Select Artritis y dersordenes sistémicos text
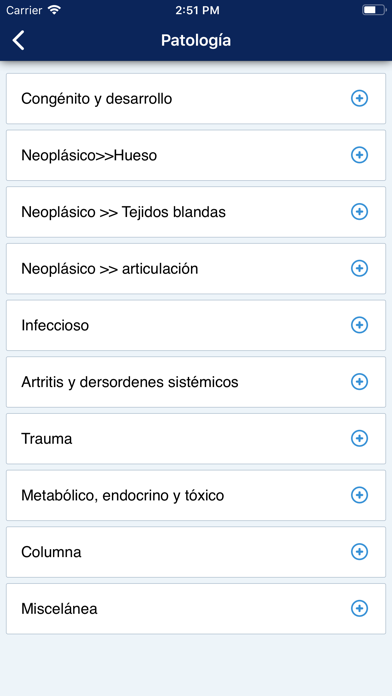Image resolution: width=392 pixels, height=696 pixels. 130,382
